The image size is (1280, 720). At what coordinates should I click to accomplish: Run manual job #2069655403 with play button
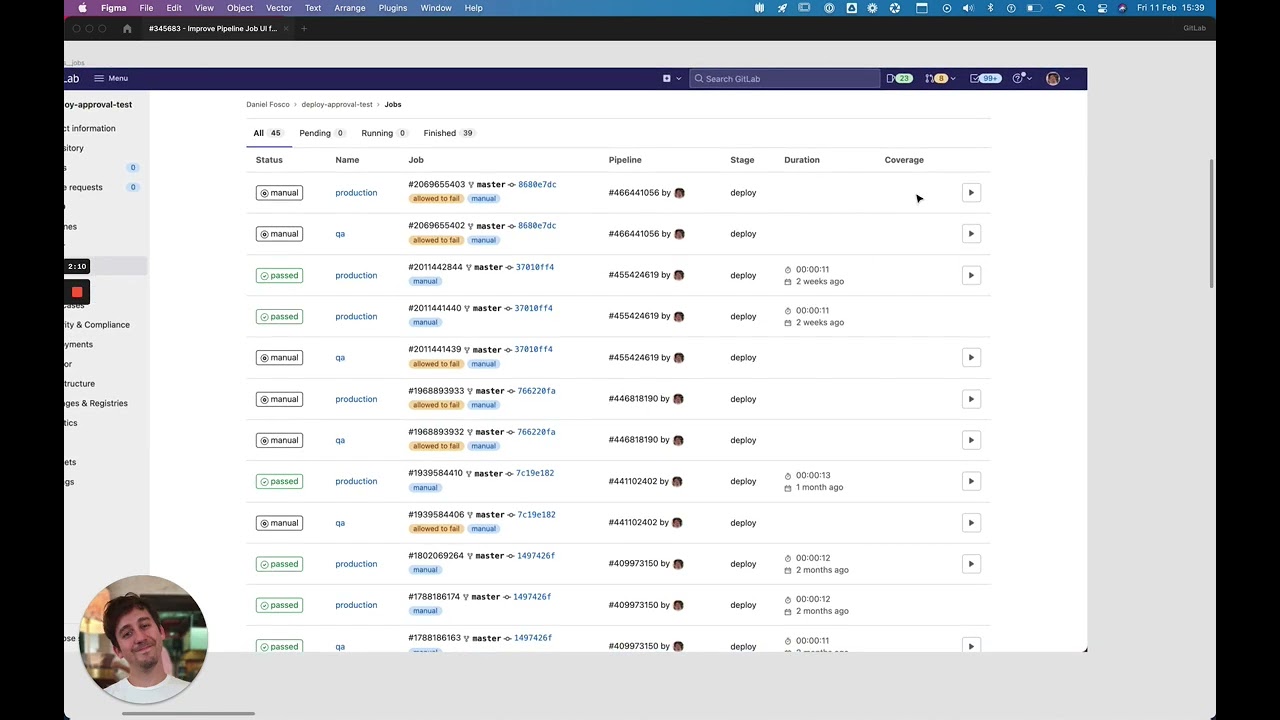point(971,193)
